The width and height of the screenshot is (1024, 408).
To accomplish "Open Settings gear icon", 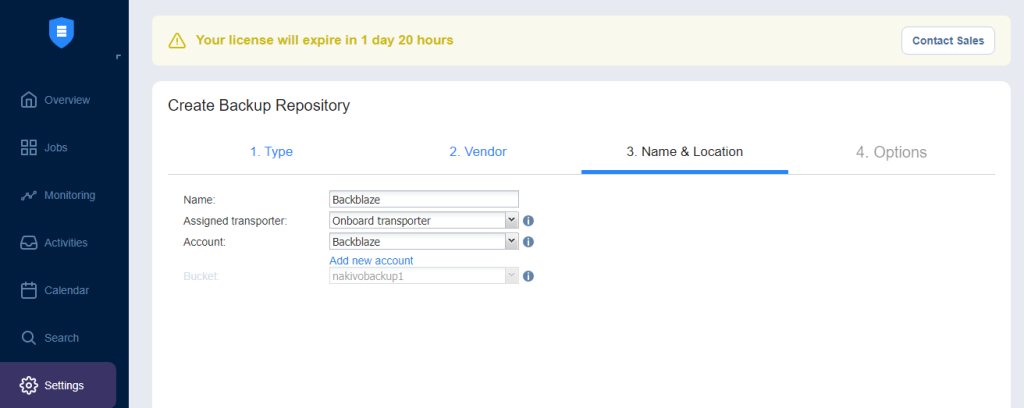I will [x=29, y=385].
